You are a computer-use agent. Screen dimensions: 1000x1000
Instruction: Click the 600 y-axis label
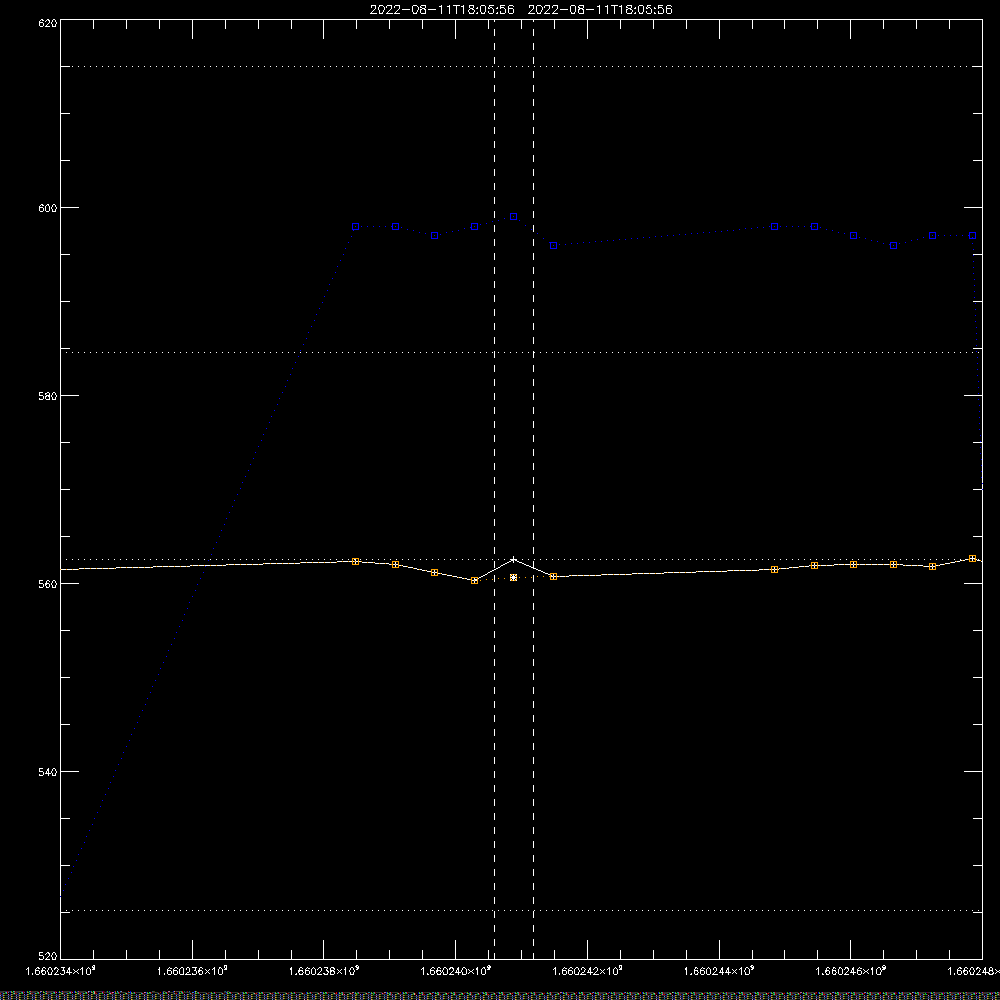coord(48,208)
